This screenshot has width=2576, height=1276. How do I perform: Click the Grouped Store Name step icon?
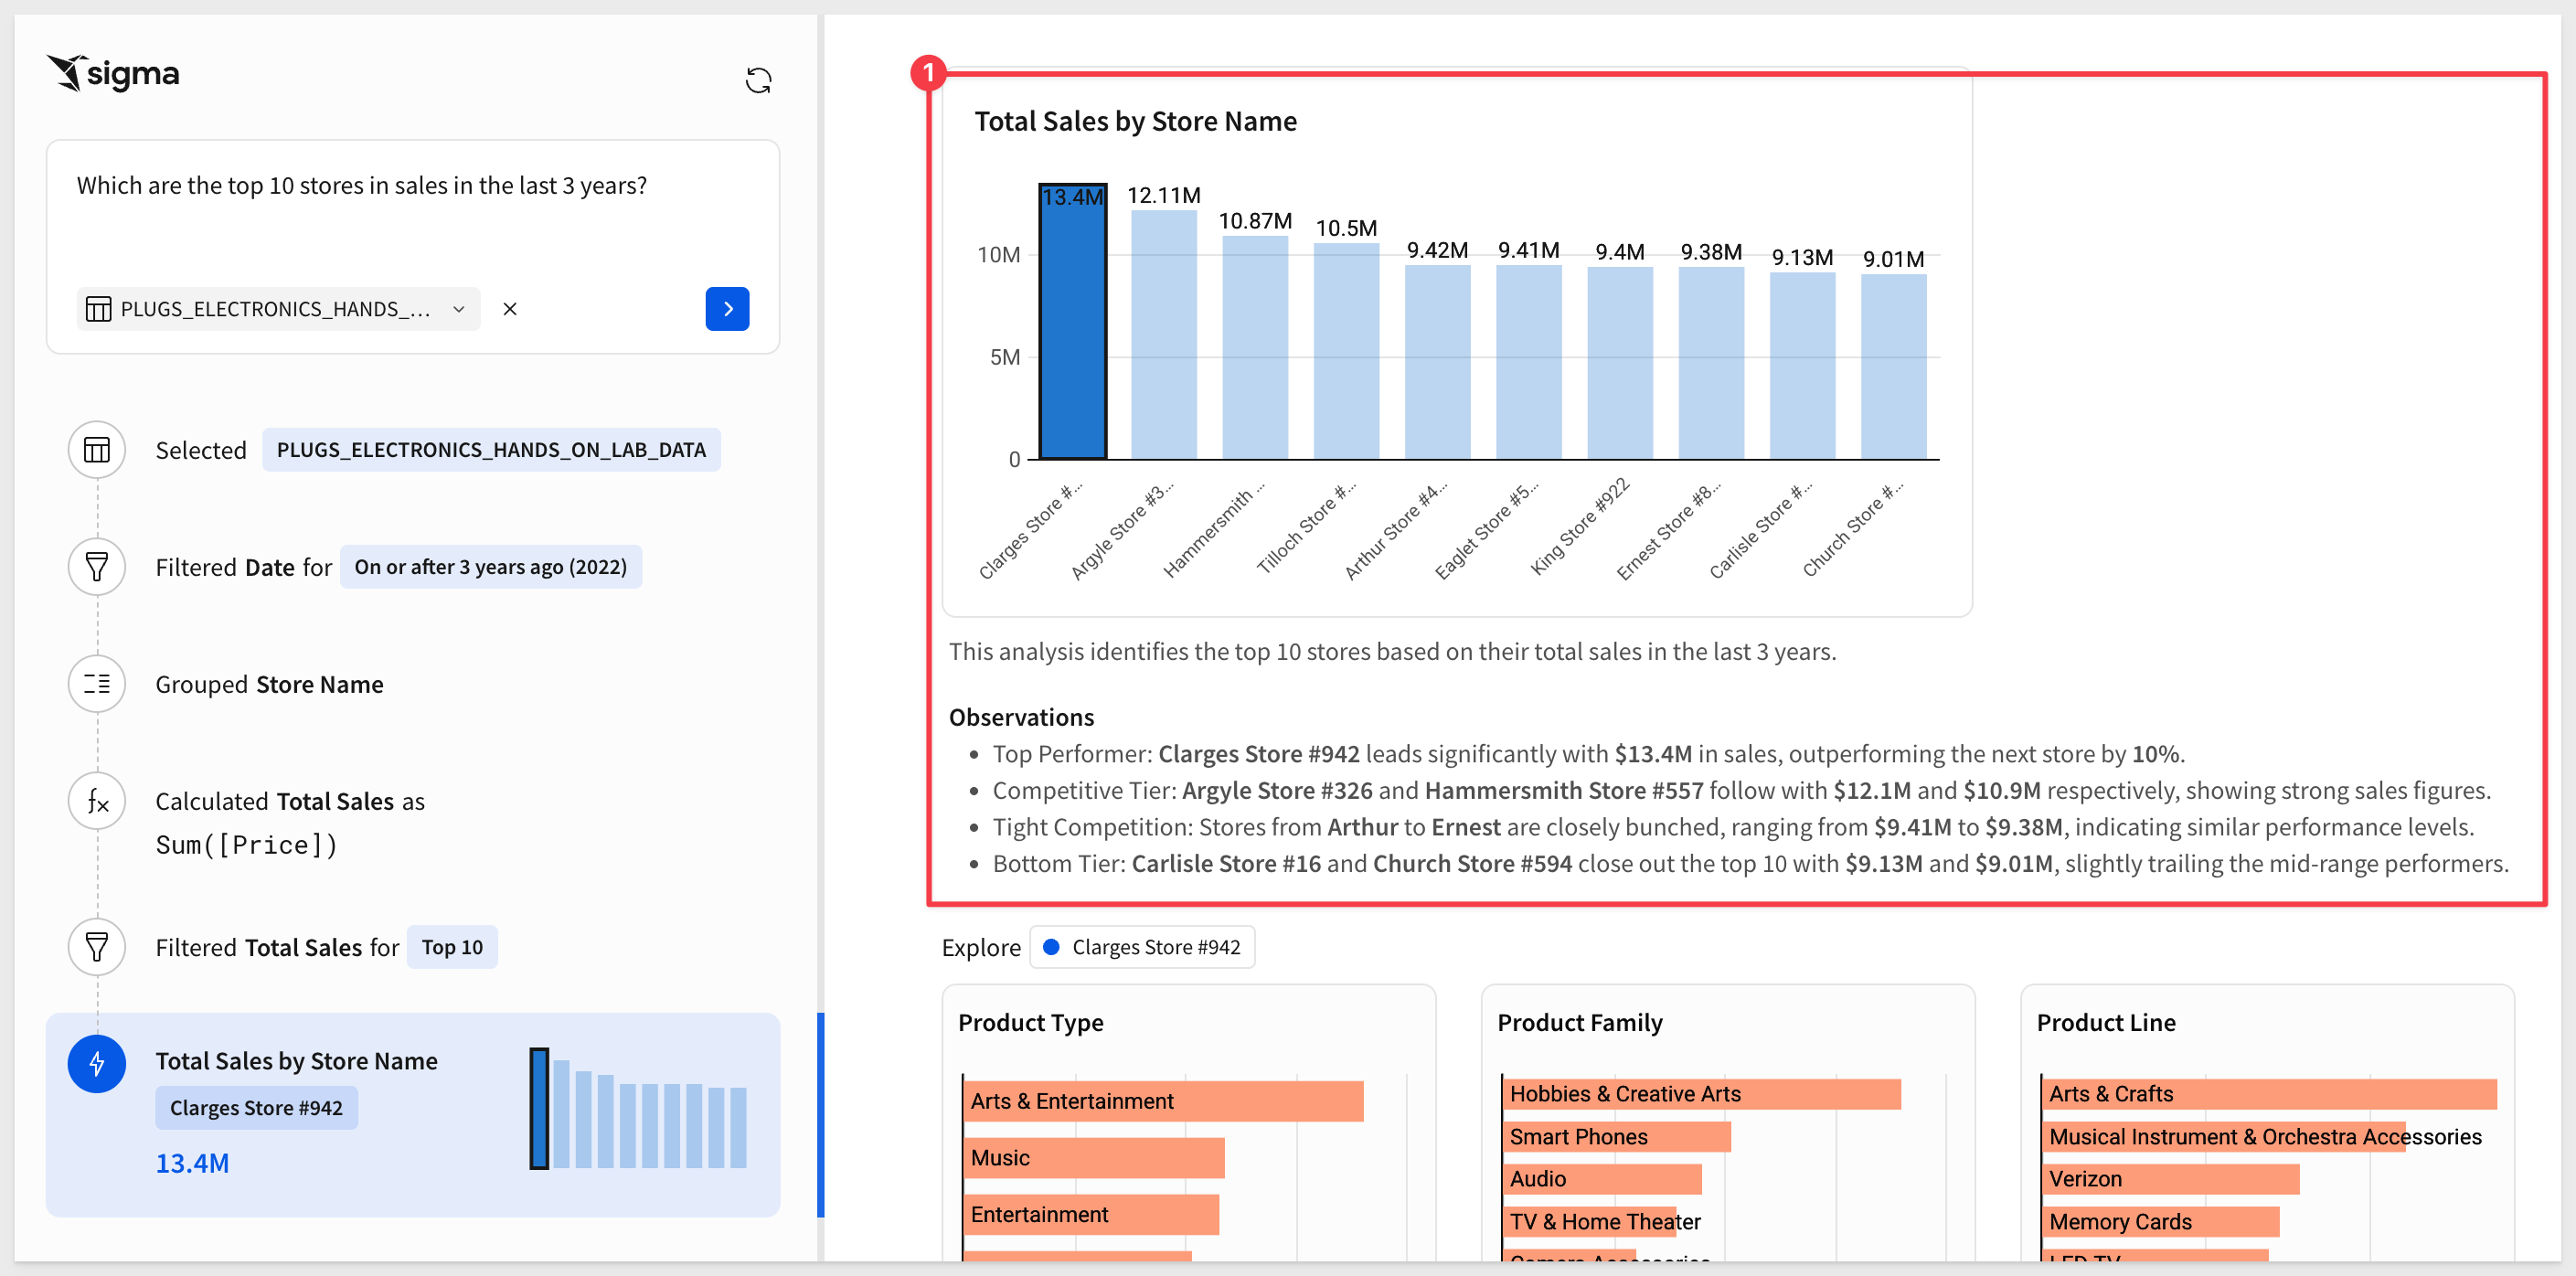[97, 684]
